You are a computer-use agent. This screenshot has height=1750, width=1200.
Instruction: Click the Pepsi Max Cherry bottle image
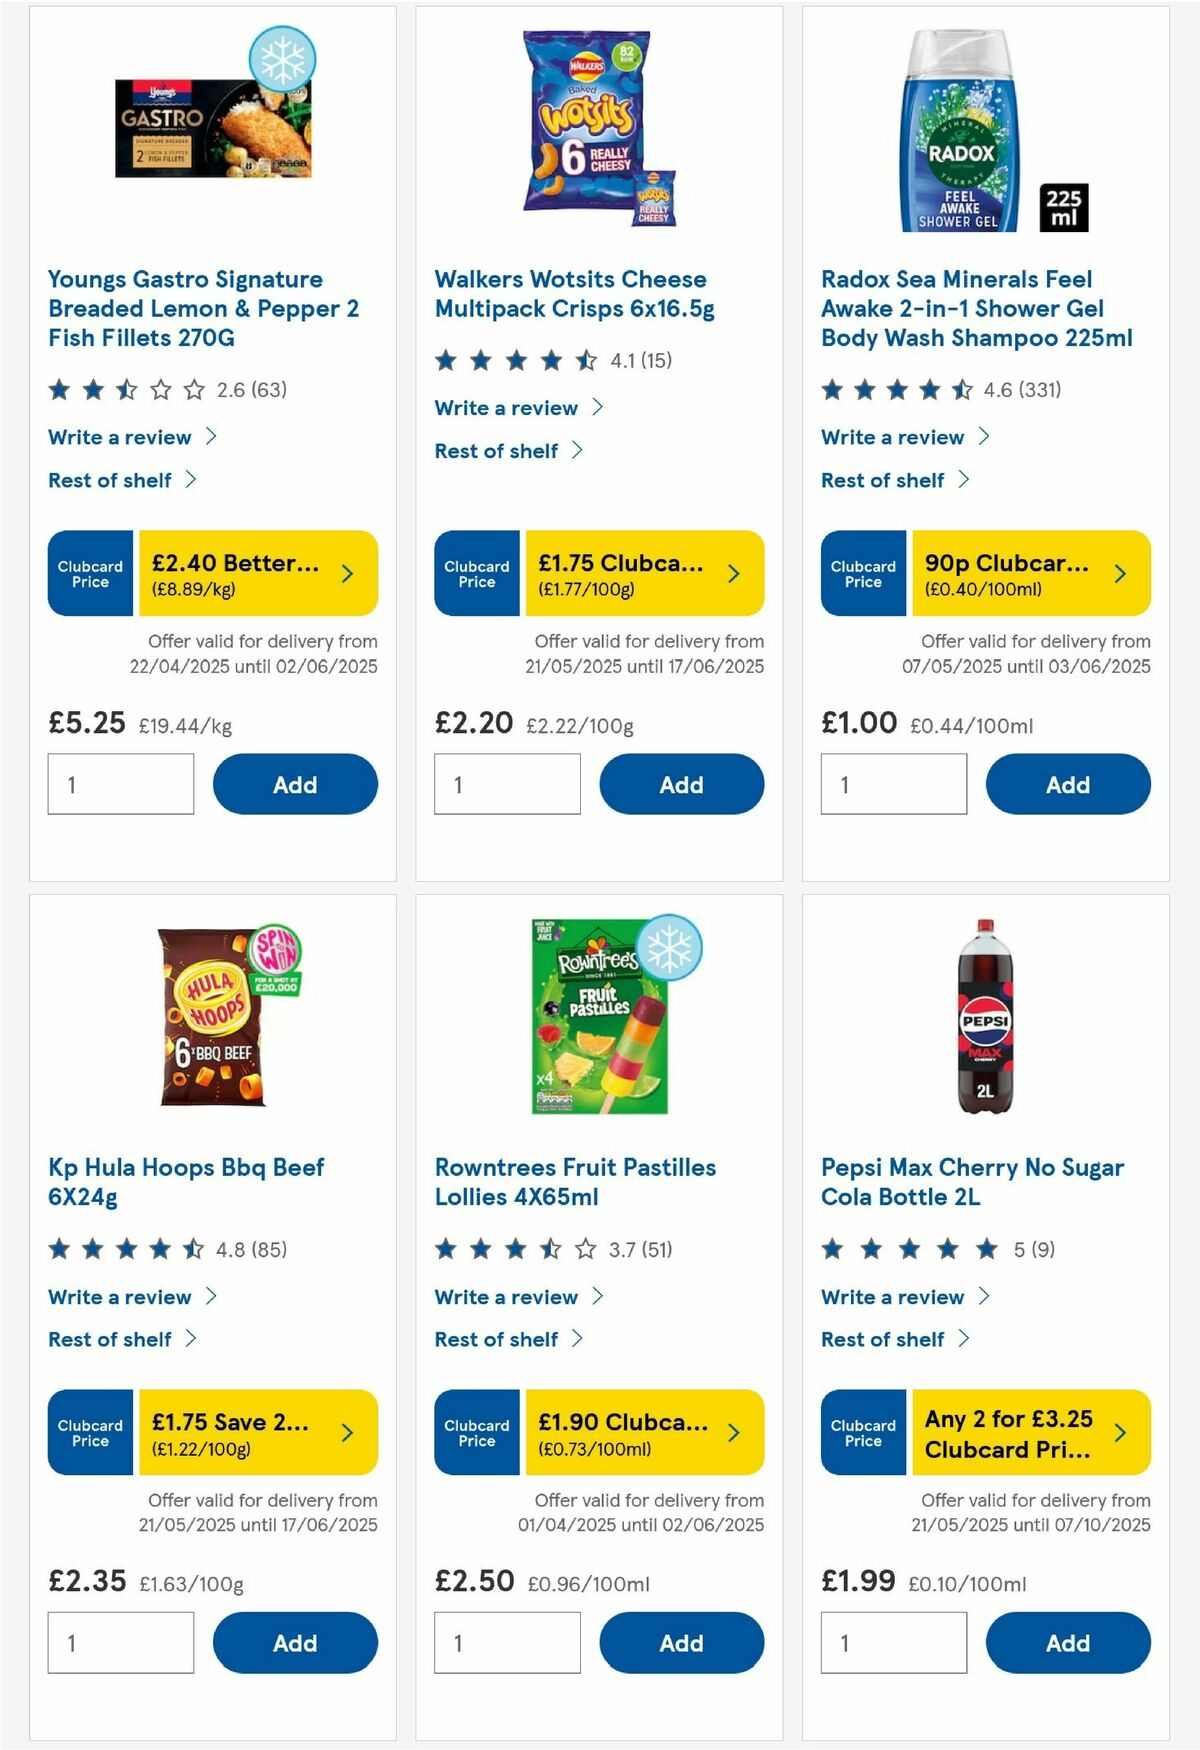[x=987, y=1013]
